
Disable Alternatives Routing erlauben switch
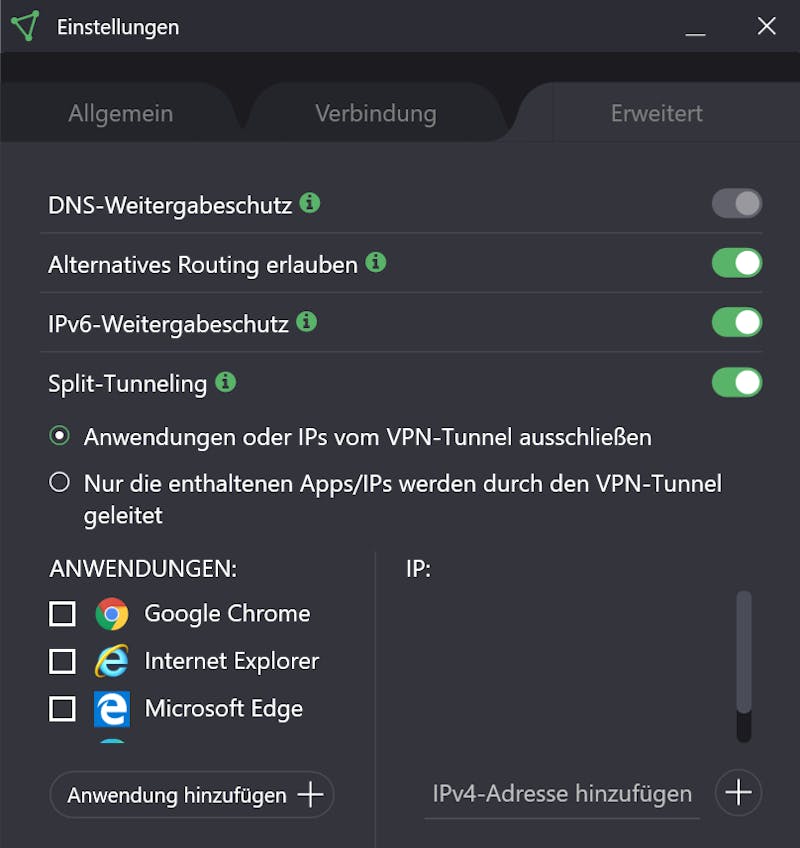(x=737, y=264)
